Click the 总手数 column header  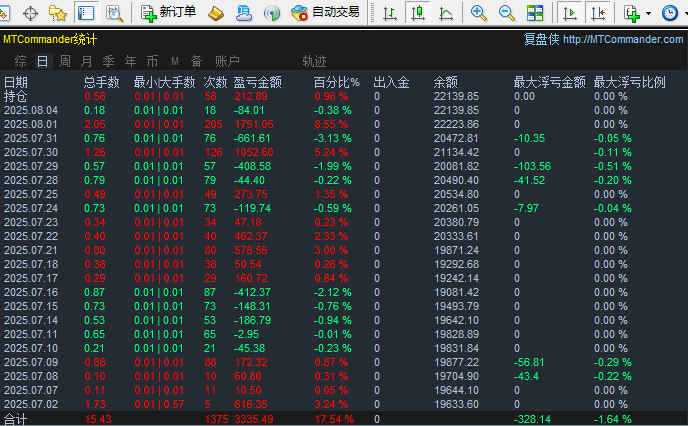pyautogui.click(x=101, y=82)
